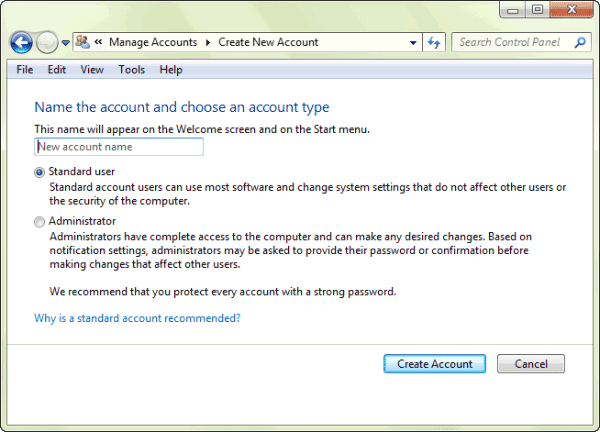Click Manage Accounts in the breadcrumb
This screenshot has width=600, height=432.
coord(153,42)
